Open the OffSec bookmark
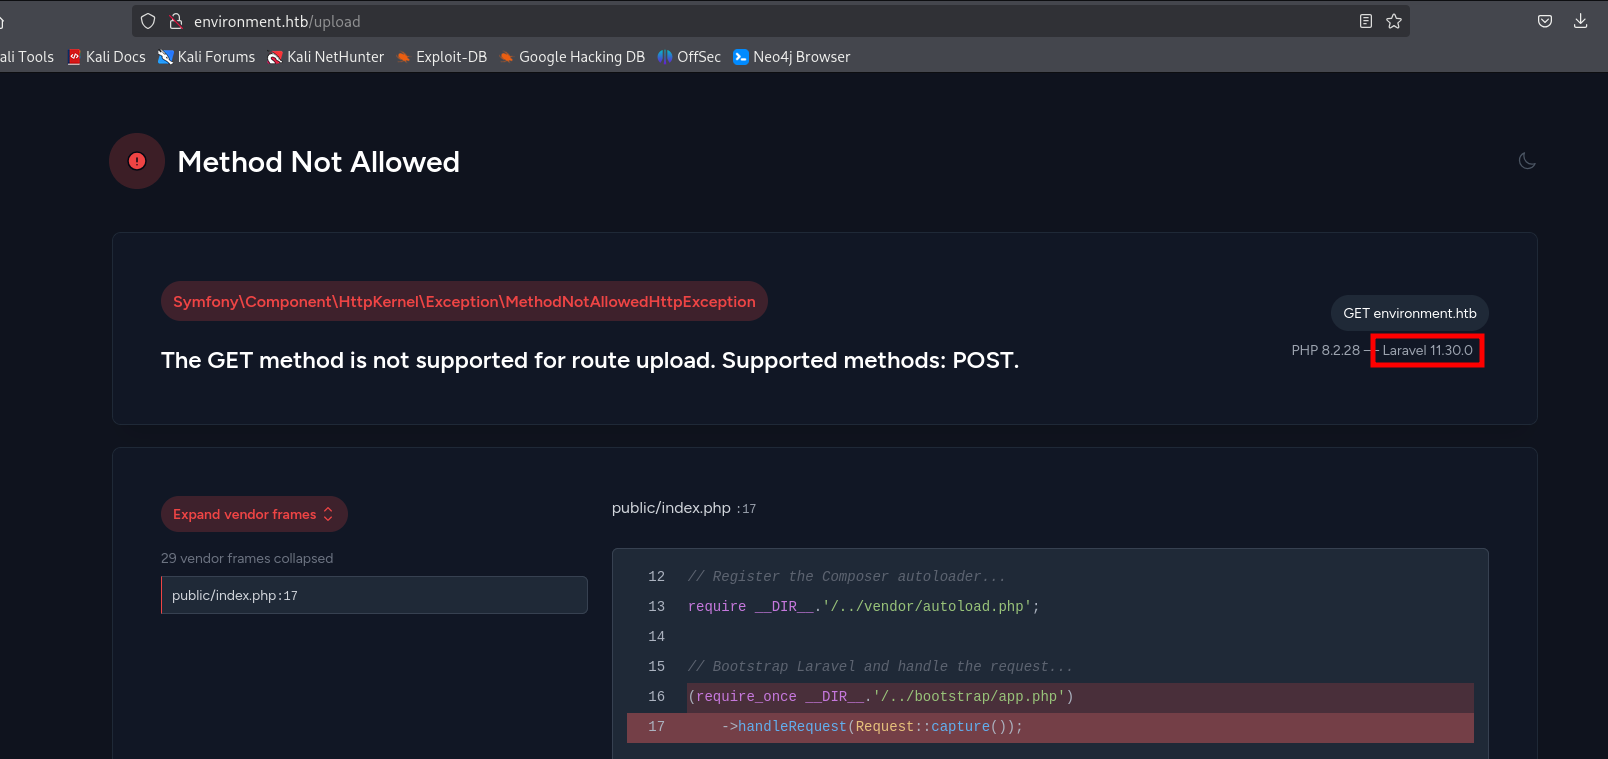This screenshot has height=759, width=1608. coord(689,57)
